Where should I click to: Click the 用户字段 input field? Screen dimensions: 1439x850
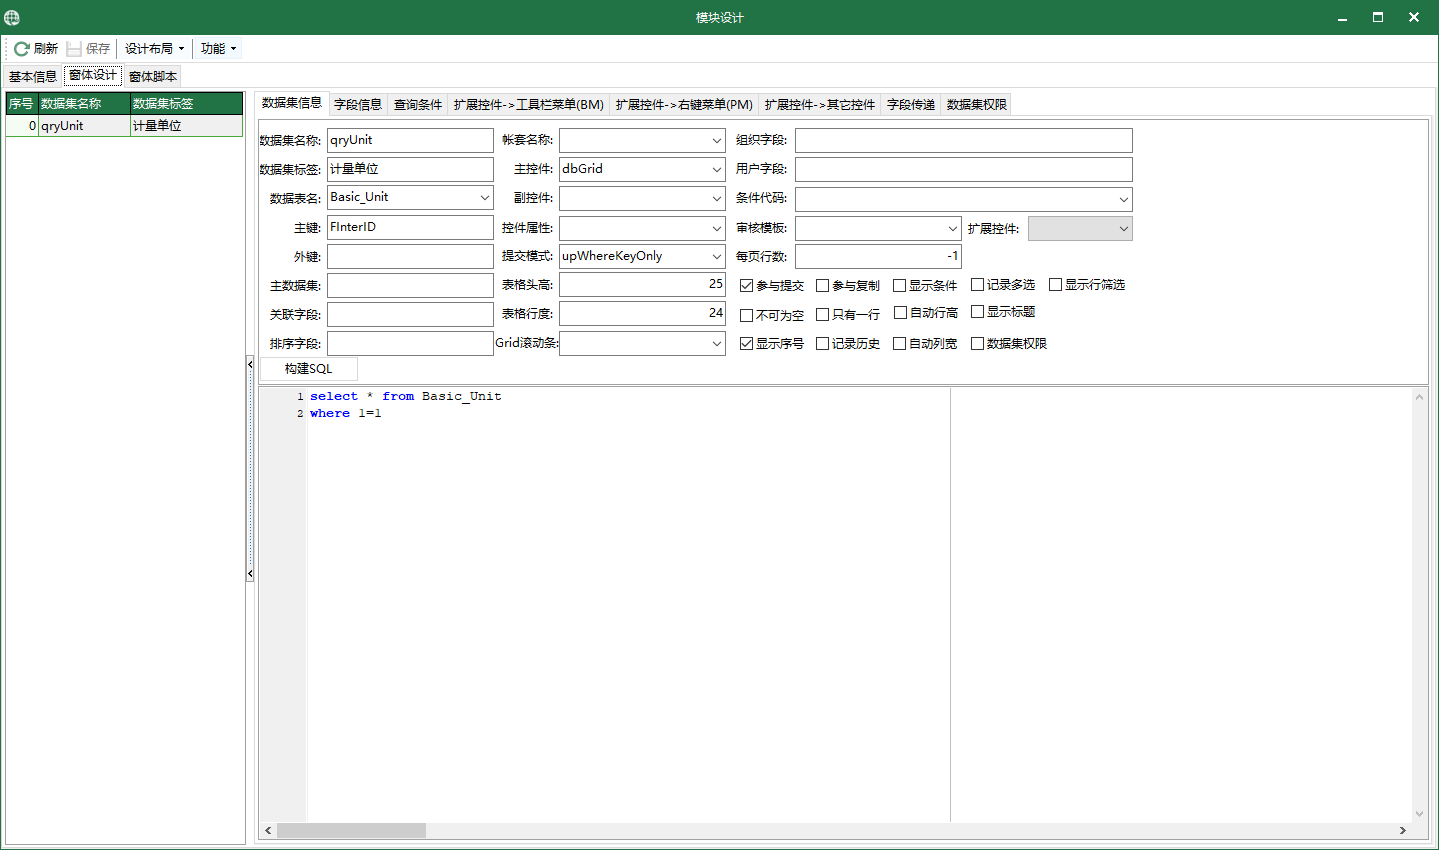pyautogui.click(x=964, y=169)
